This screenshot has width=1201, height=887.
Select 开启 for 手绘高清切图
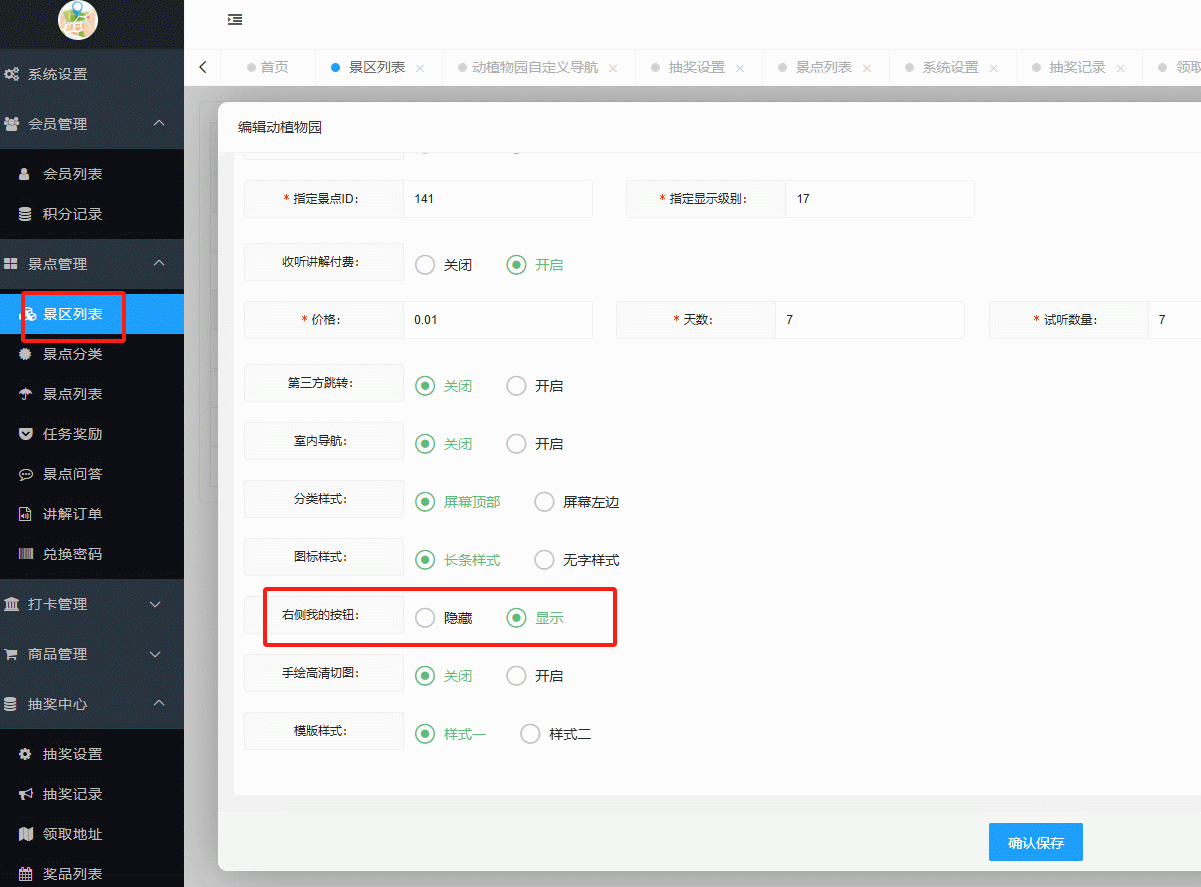(x=534, y=676)
